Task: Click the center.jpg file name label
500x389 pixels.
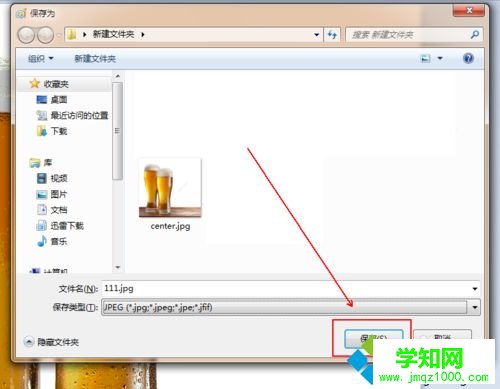Action: click(x=170, y=226)
